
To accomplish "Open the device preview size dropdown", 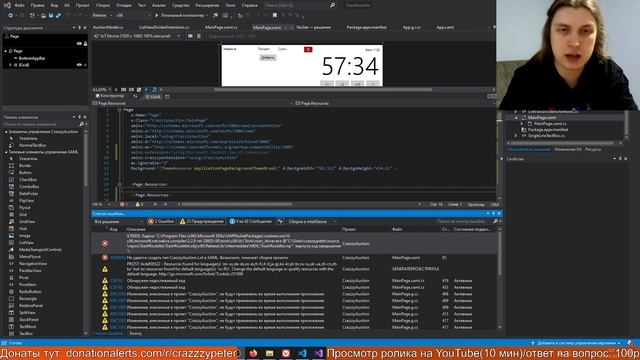I will click(x=137, y=36).
